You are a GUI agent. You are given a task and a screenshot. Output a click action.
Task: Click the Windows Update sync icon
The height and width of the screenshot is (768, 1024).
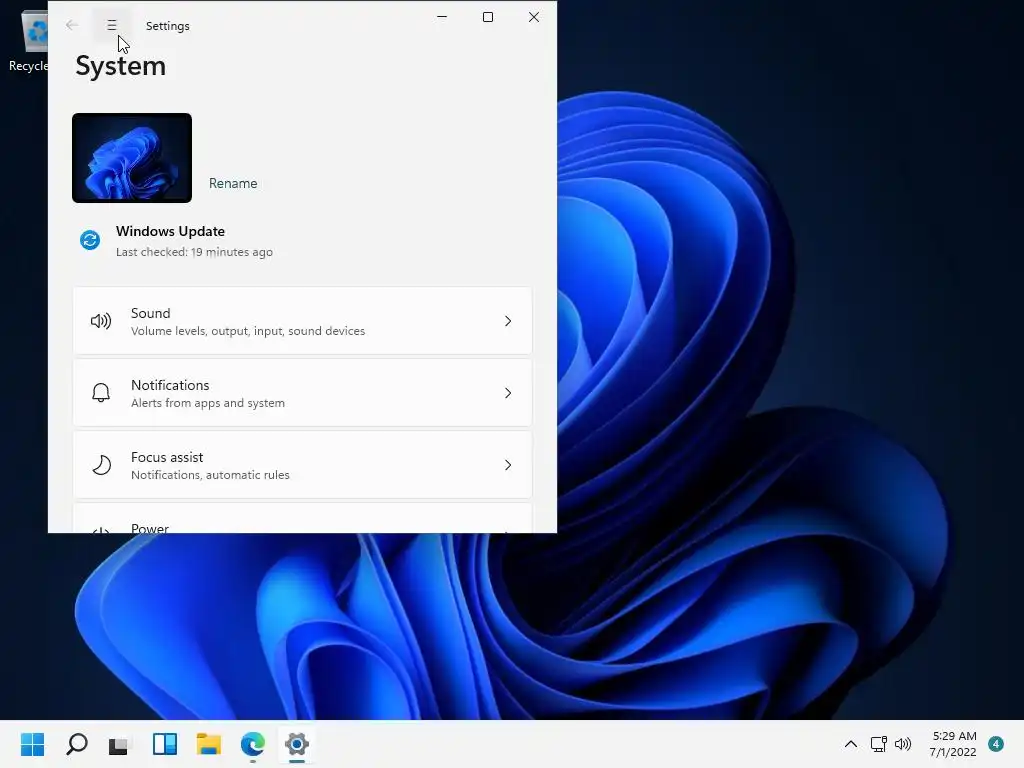(90, 240)
